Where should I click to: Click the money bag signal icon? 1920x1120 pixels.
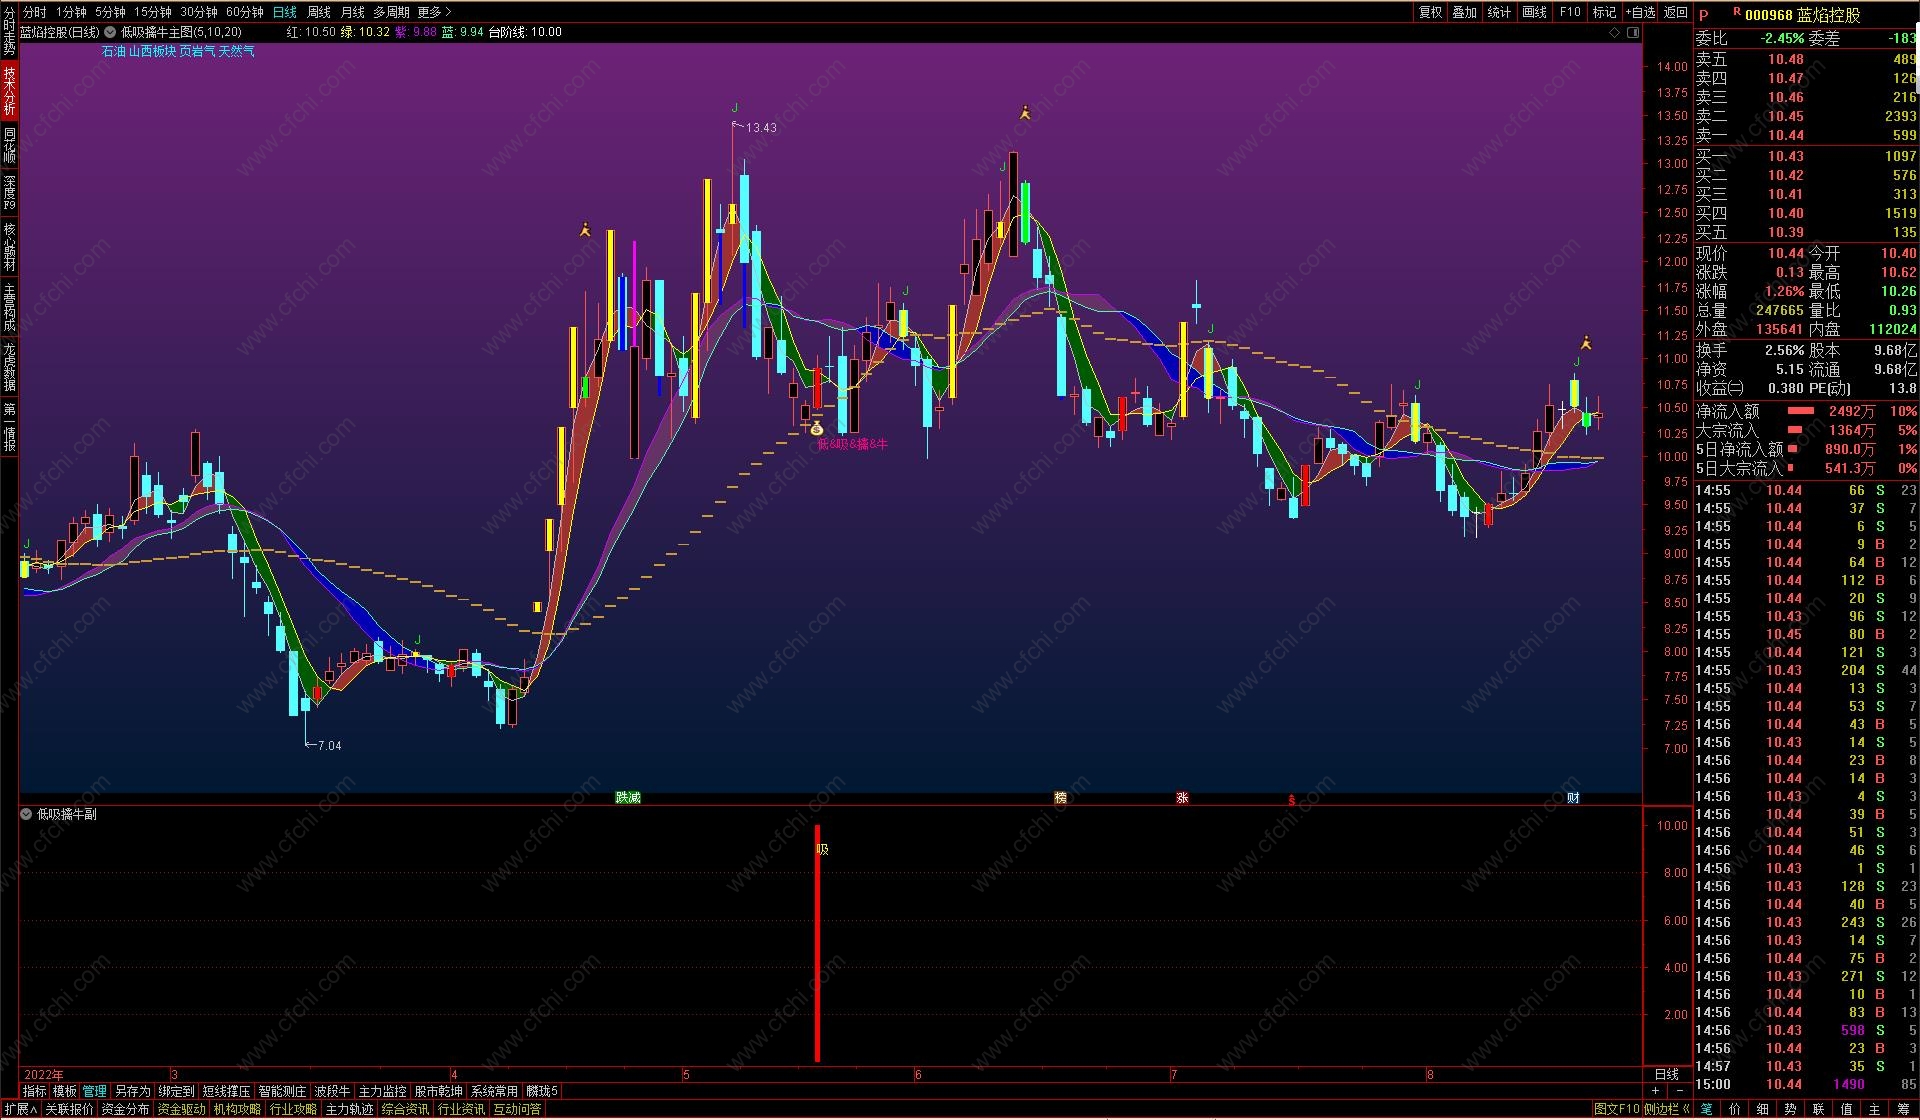pyautogui.click(x=817, y=429)
